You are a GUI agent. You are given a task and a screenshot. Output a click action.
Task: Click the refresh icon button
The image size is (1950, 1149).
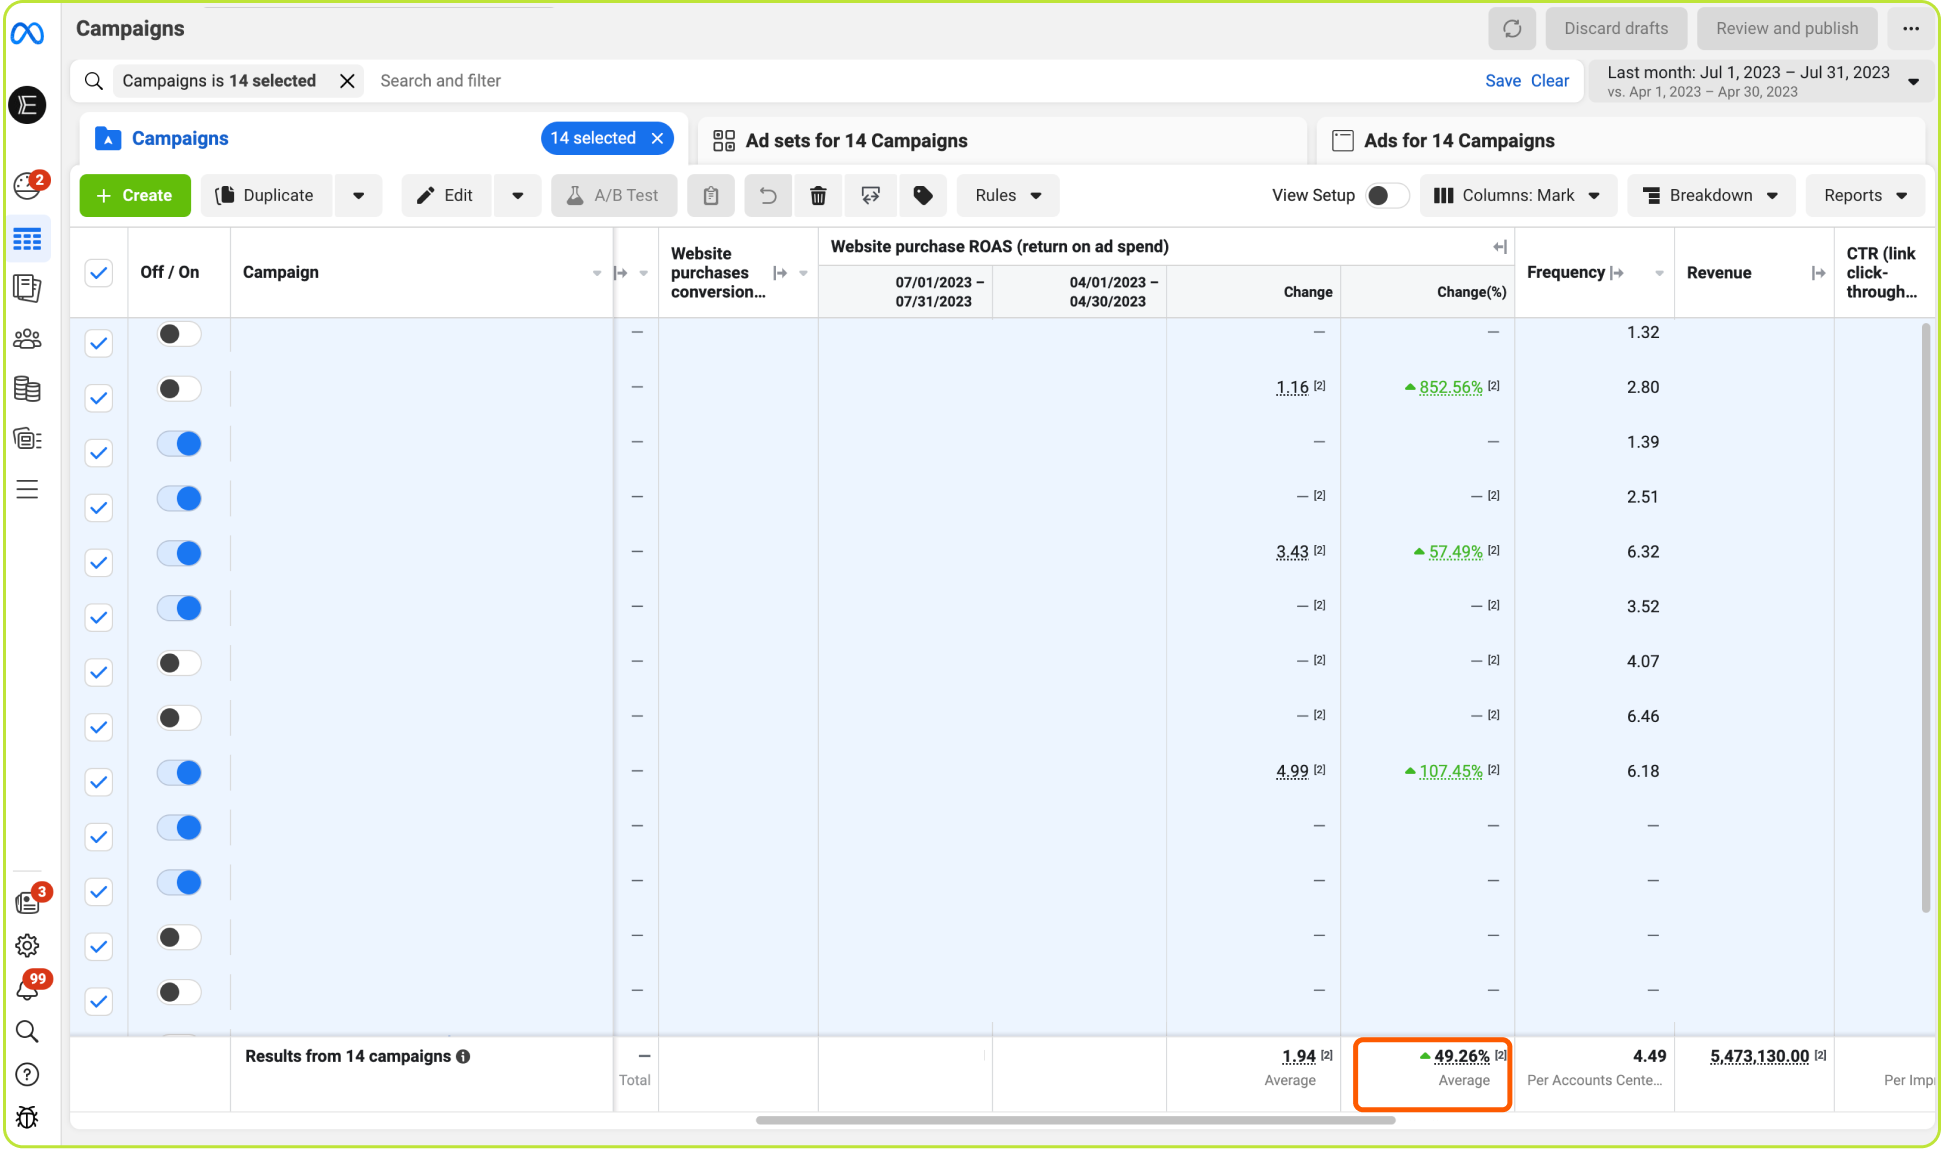(1511, 28)
